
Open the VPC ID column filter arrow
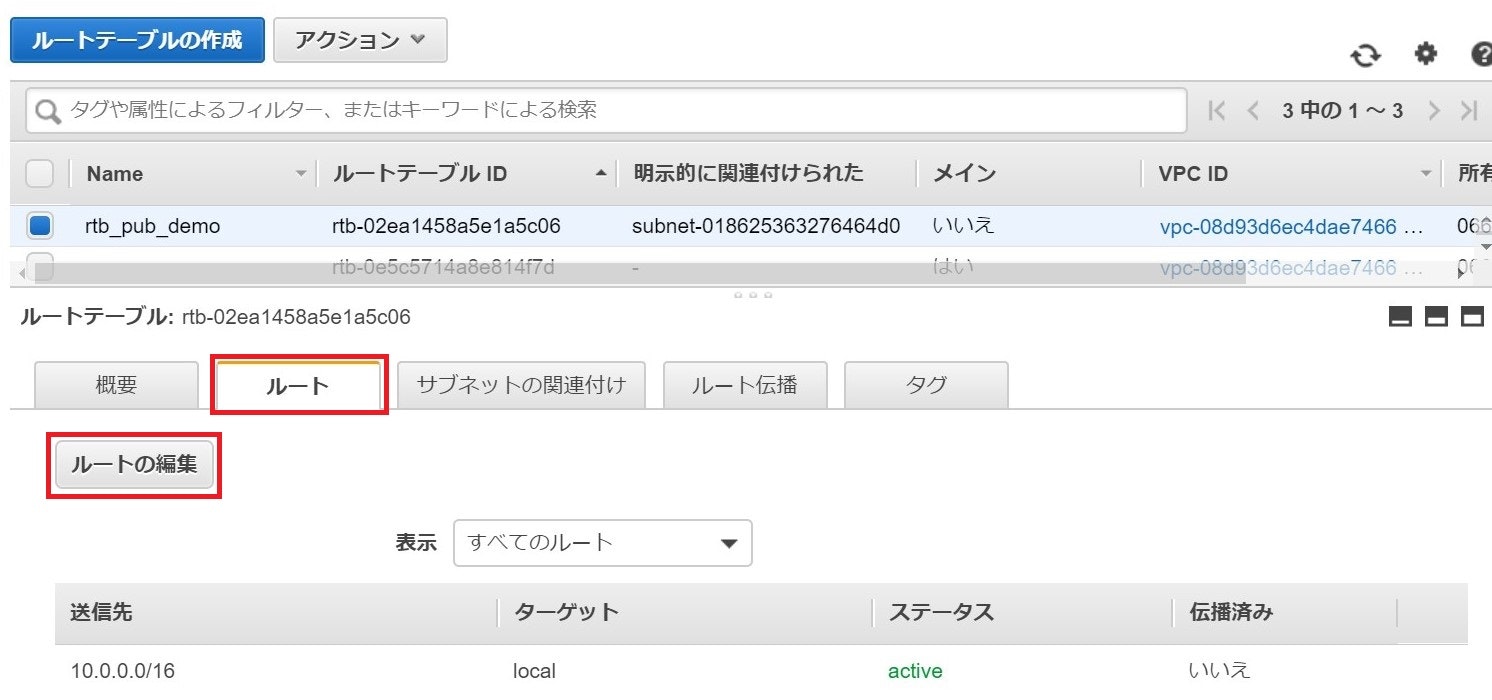(x=1426, y=174)
